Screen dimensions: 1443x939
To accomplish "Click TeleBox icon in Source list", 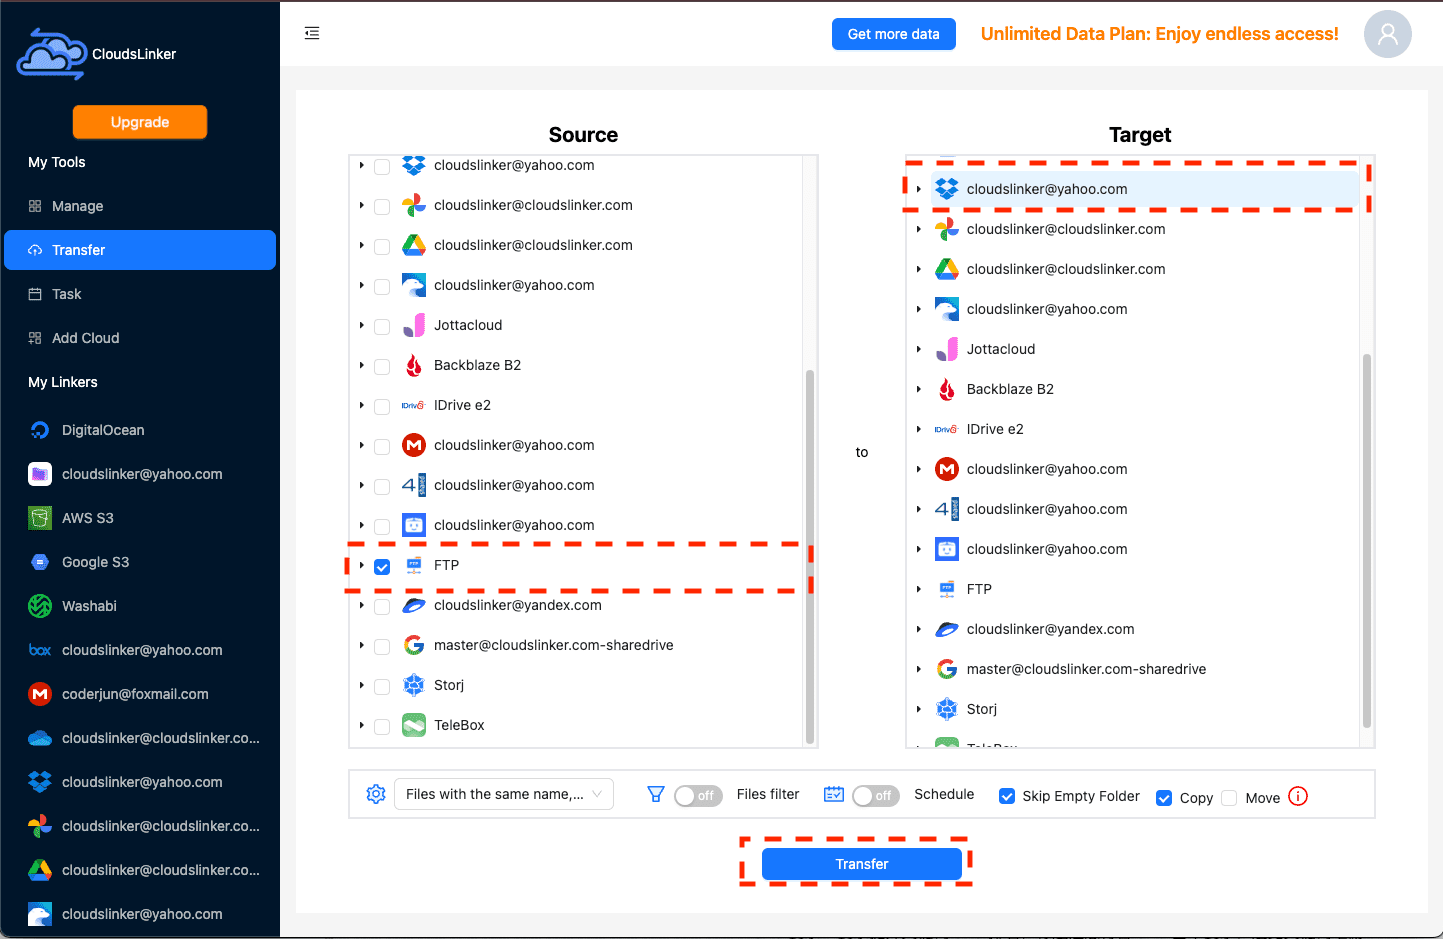I will [x=414, y=725].
